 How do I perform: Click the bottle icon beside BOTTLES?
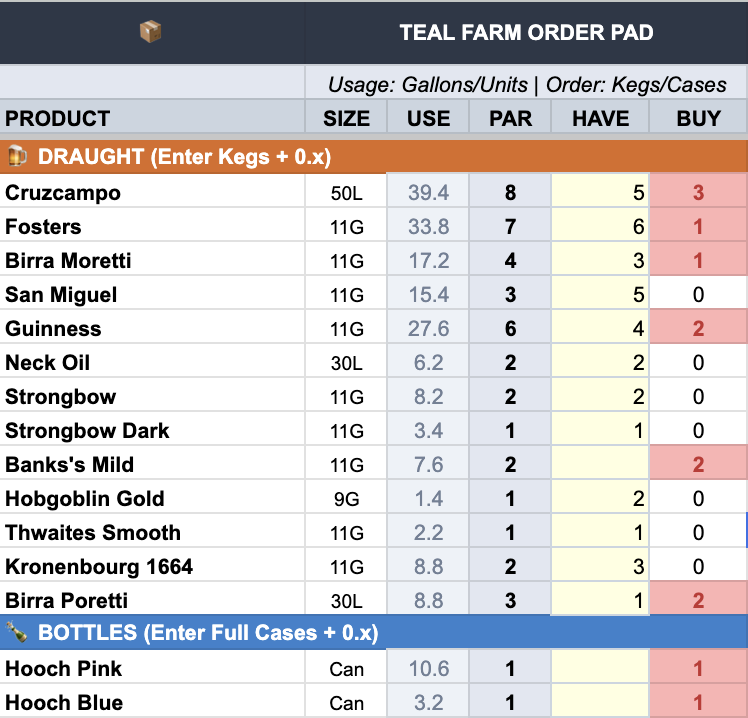(x=17, y=633)
